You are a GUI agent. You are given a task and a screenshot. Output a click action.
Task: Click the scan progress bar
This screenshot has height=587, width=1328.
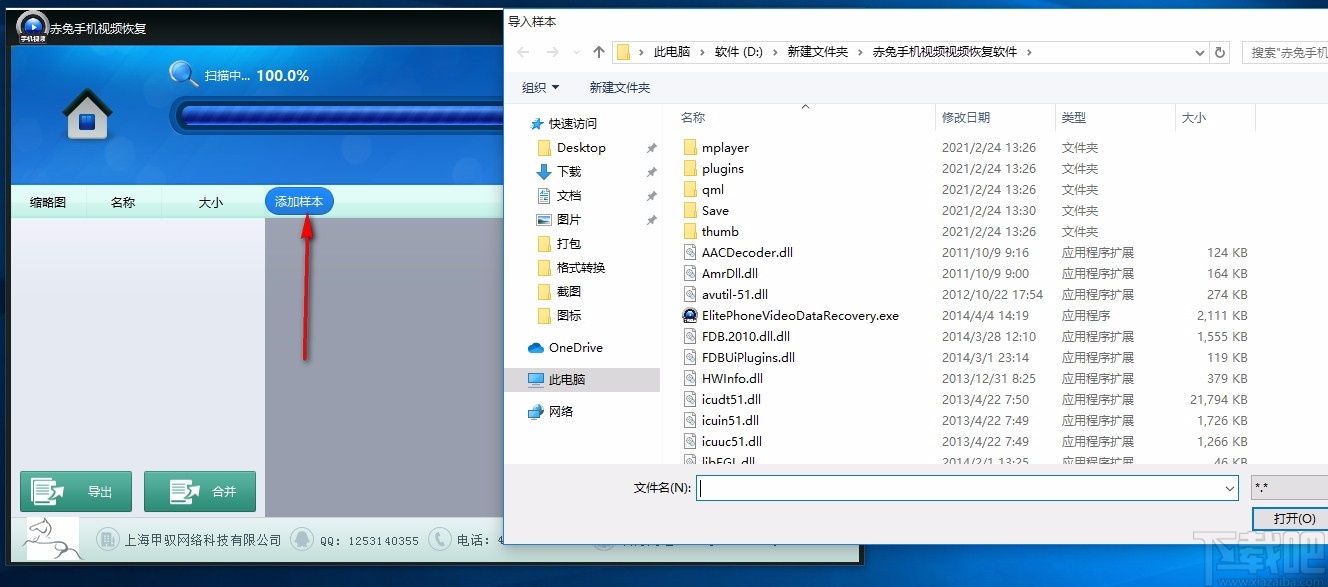[x=337, y=116]
